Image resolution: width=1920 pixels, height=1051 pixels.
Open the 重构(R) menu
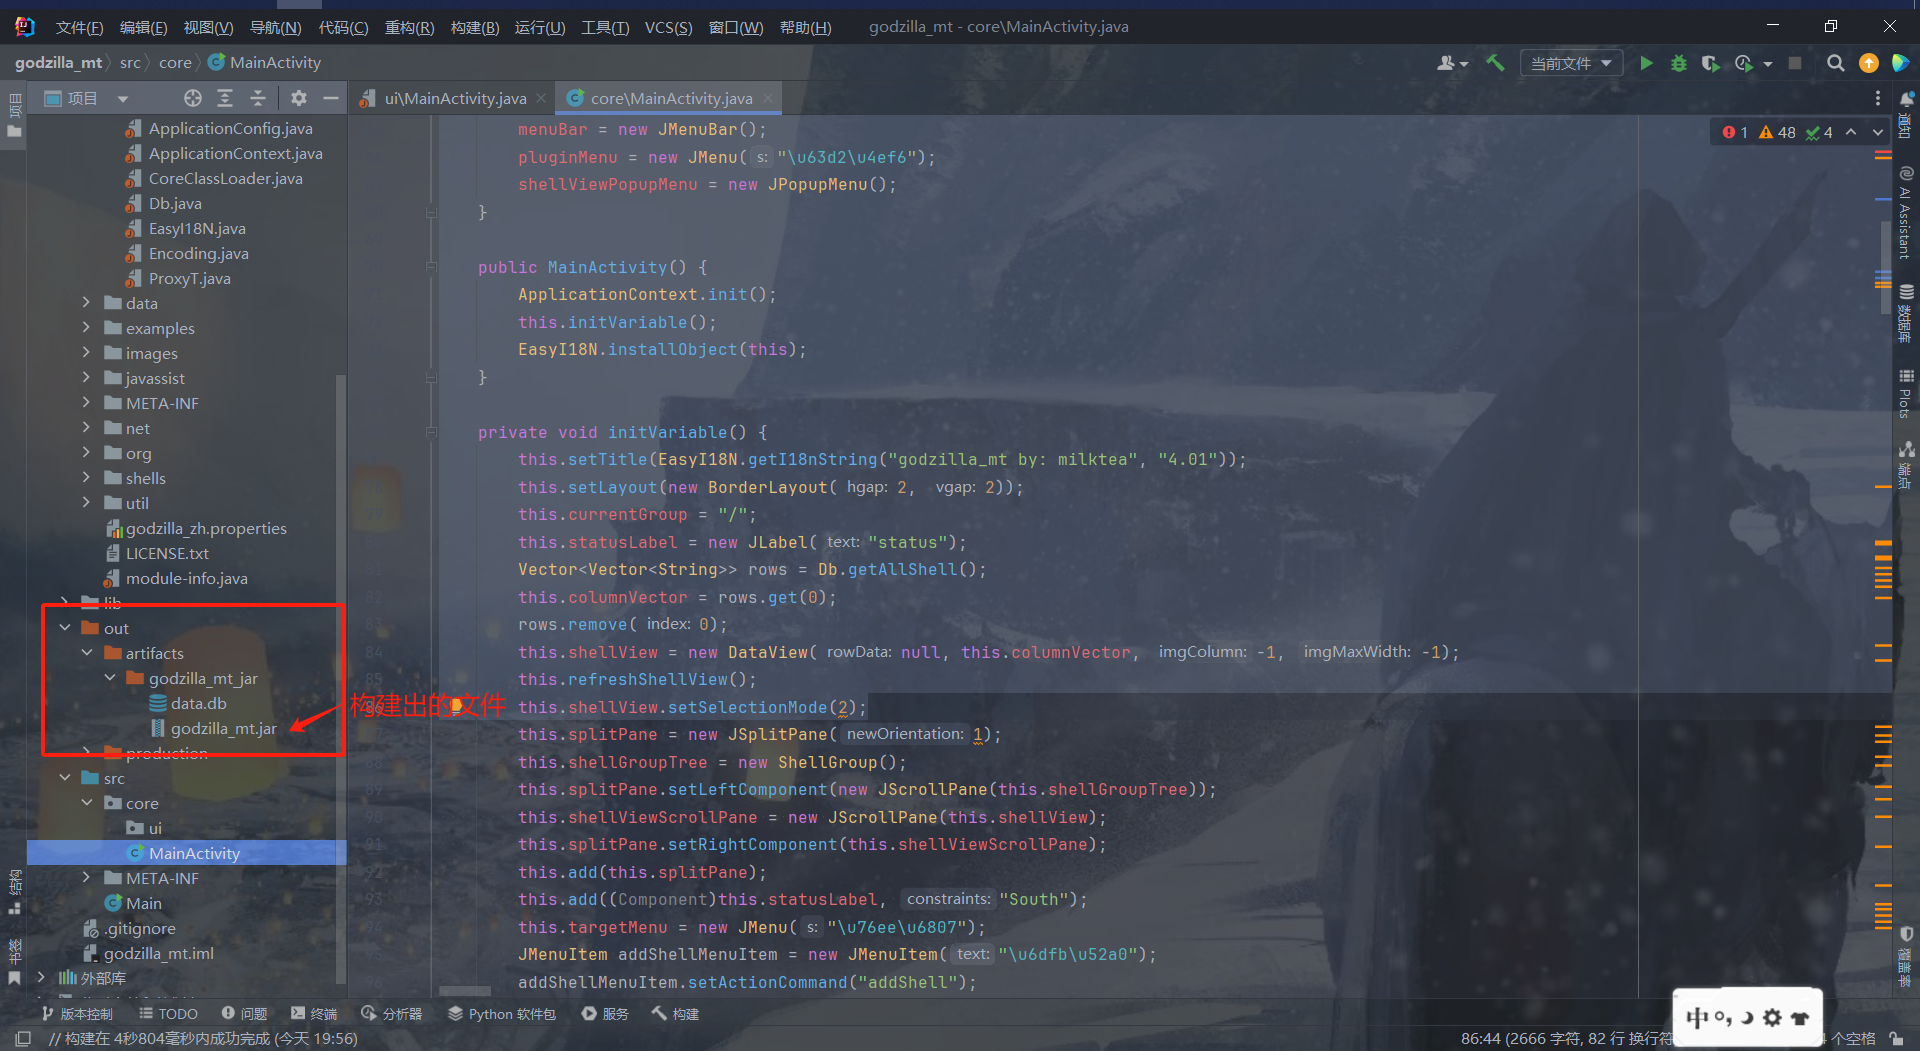coord(409,27)
